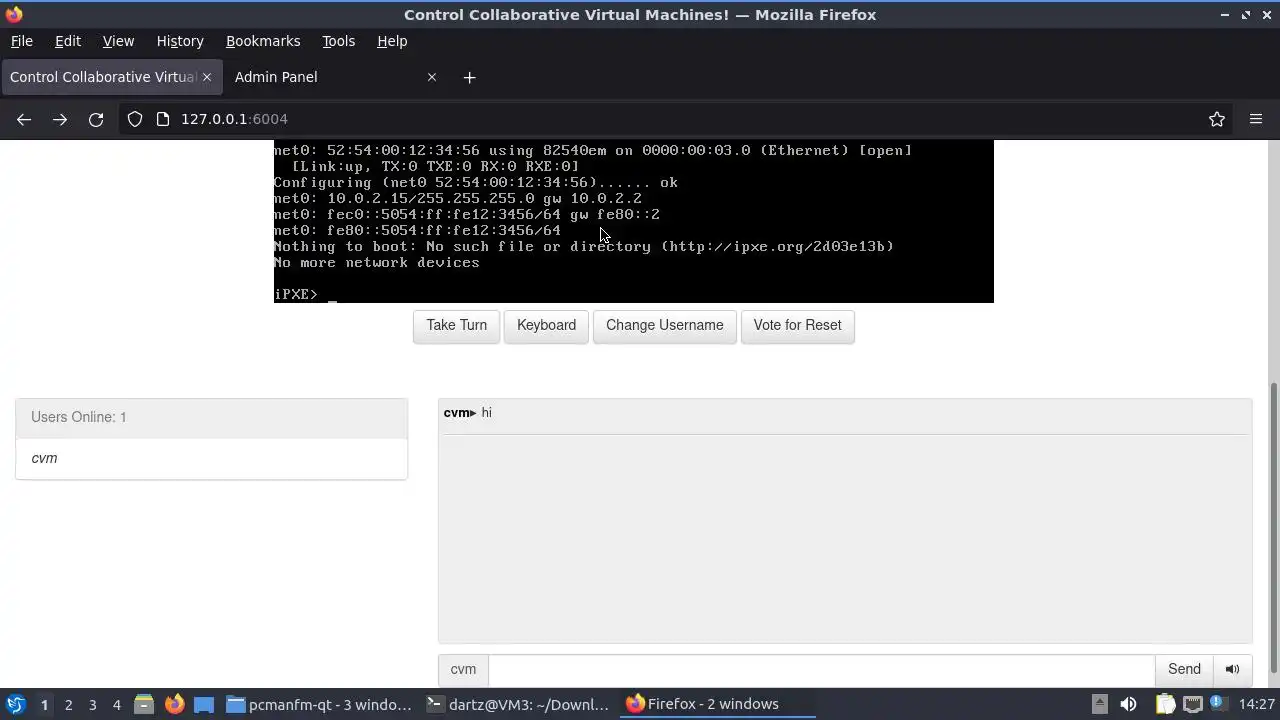1280x720 pixels.
Task: Switch to the Admin Panel tab
Action: pos(335,77)
